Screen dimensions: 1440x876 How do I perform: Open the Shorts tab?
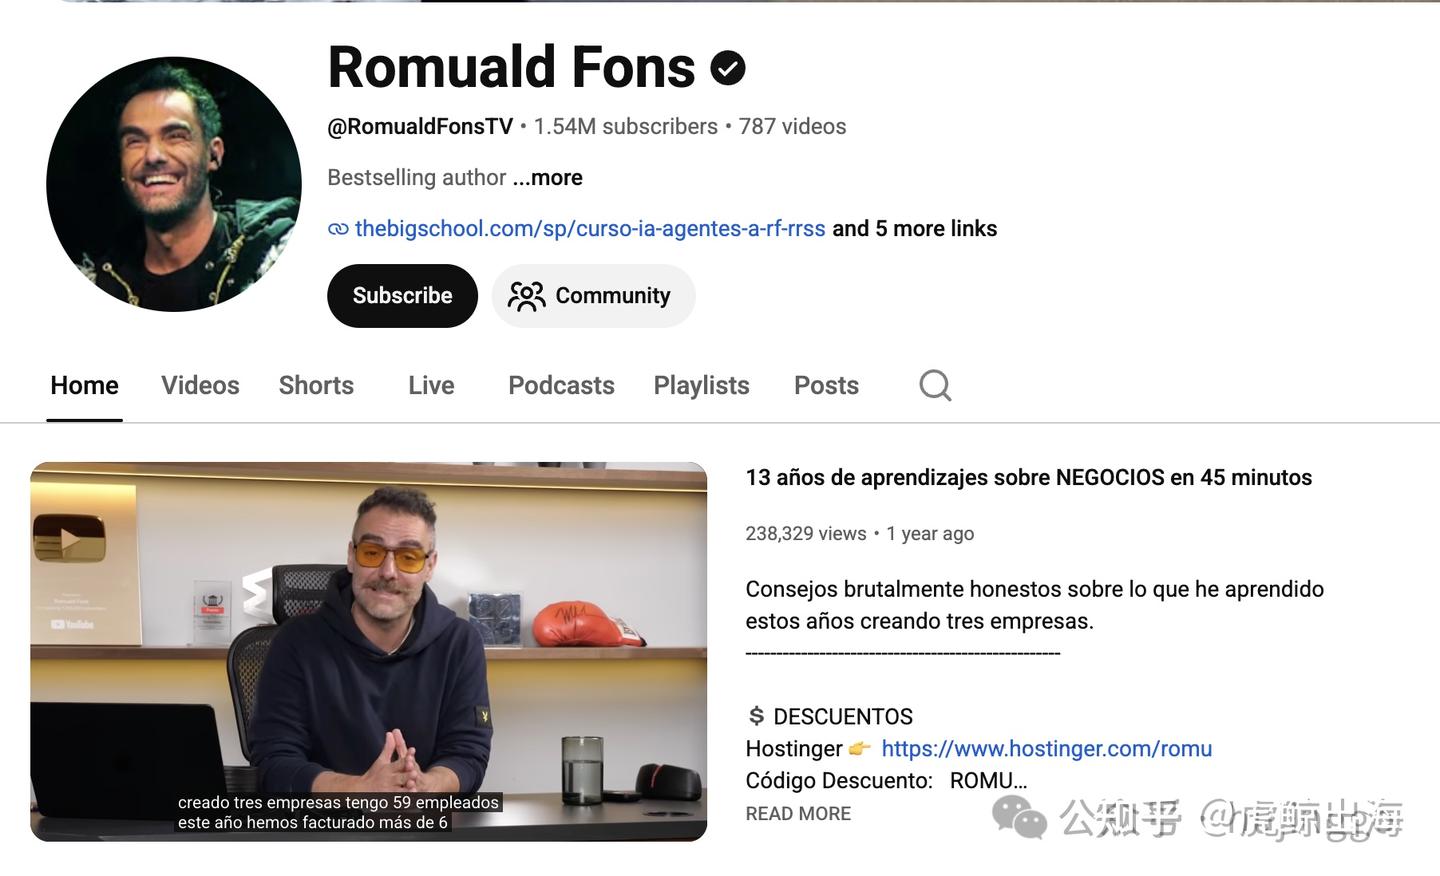click(x=316, y=385)
